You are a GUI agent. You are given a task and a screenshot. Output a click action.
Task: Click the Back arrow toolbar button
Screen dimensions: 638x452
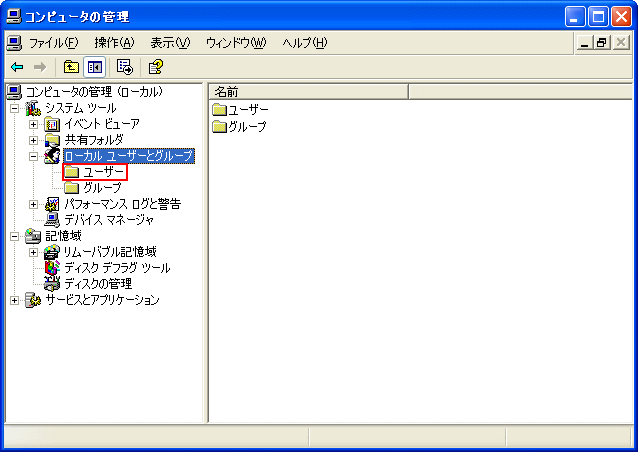17,67
